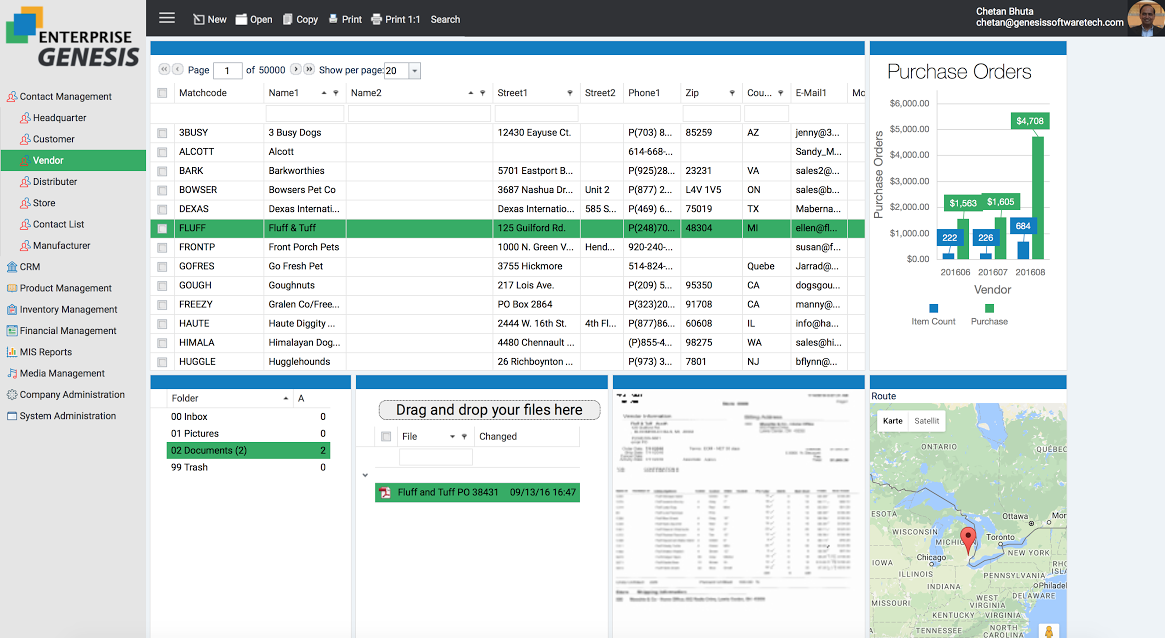
Task: Select Distributer in the sidebar menu
Action: (x=55, y=182)
